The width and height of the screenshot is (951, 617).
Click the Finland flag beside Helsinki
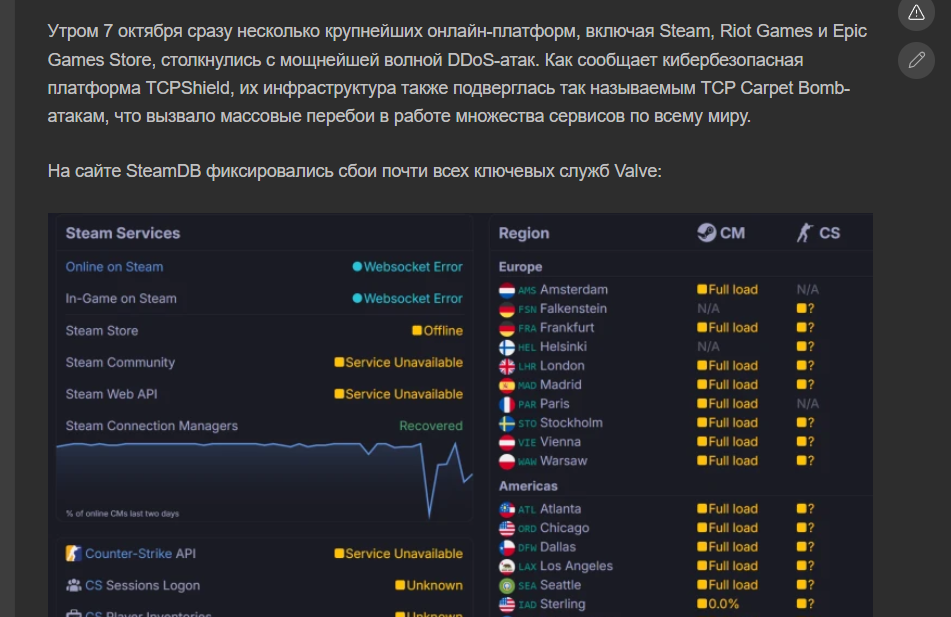point(507,347)
